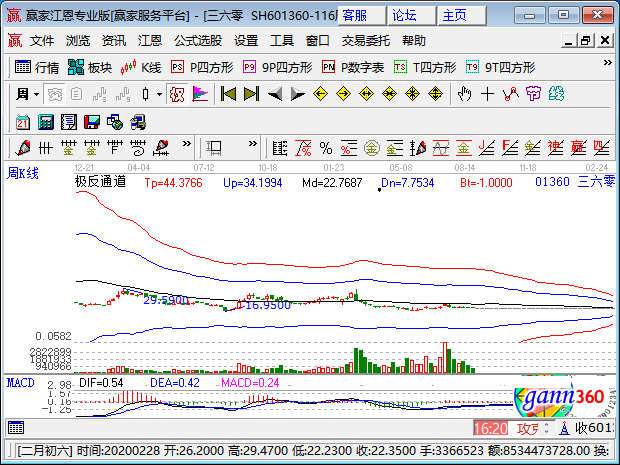
Task: Click the MACD indicator label
Action: pos(21,383)
